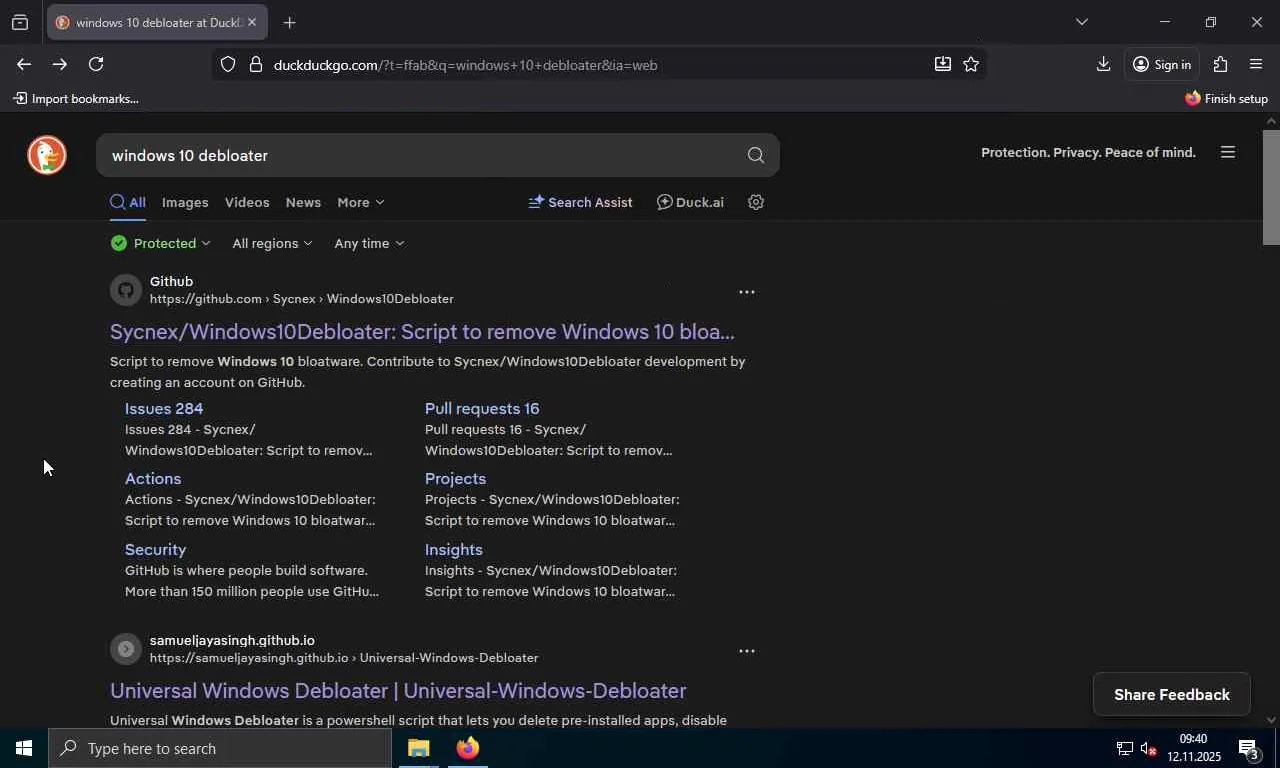Open a new browser tab
The width and height of the screenshot is (1280, 768).
289,22
